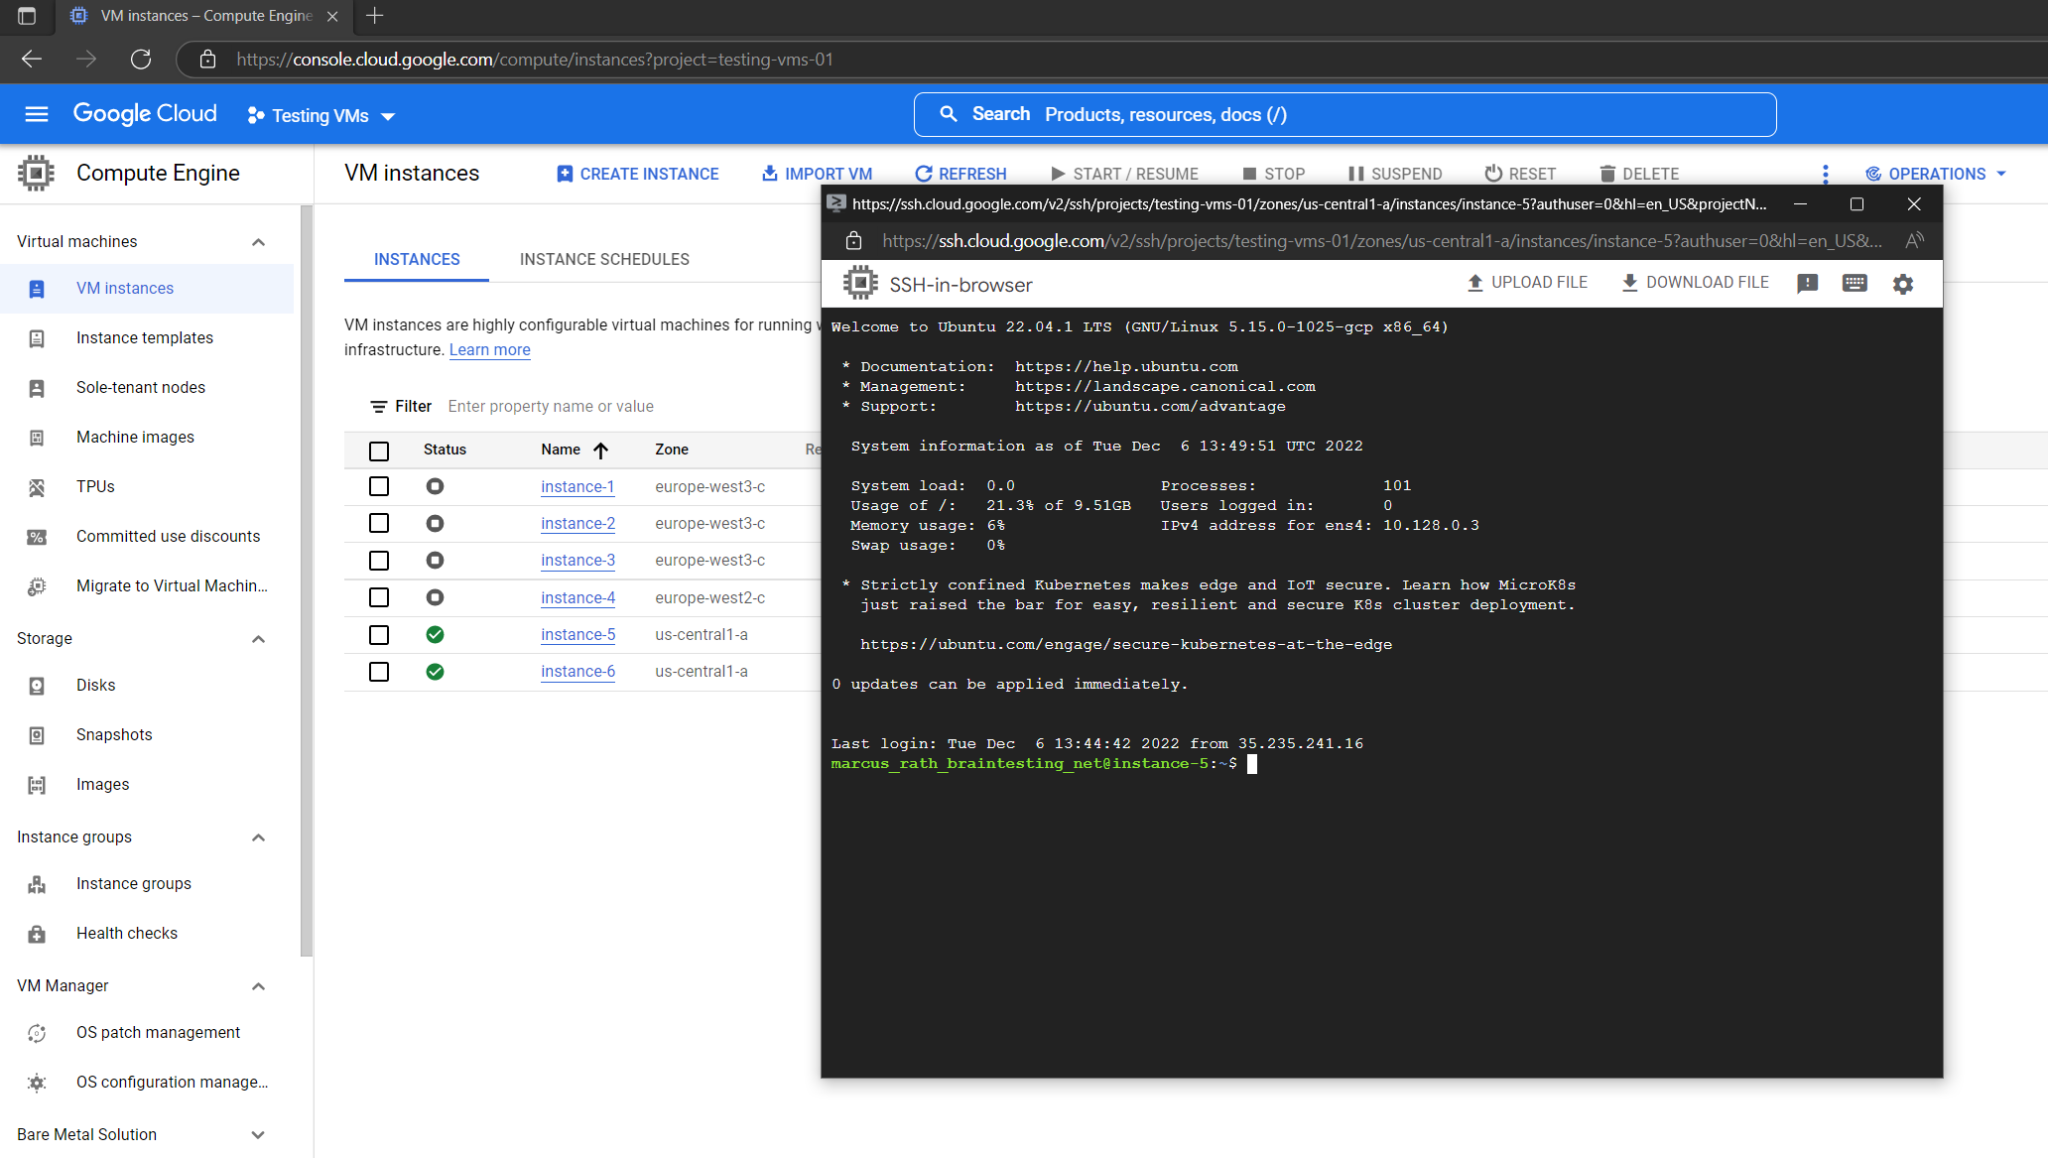Click the Learn more link
The width and height of the screenshot is (2048, 1158).
point(489,349)
